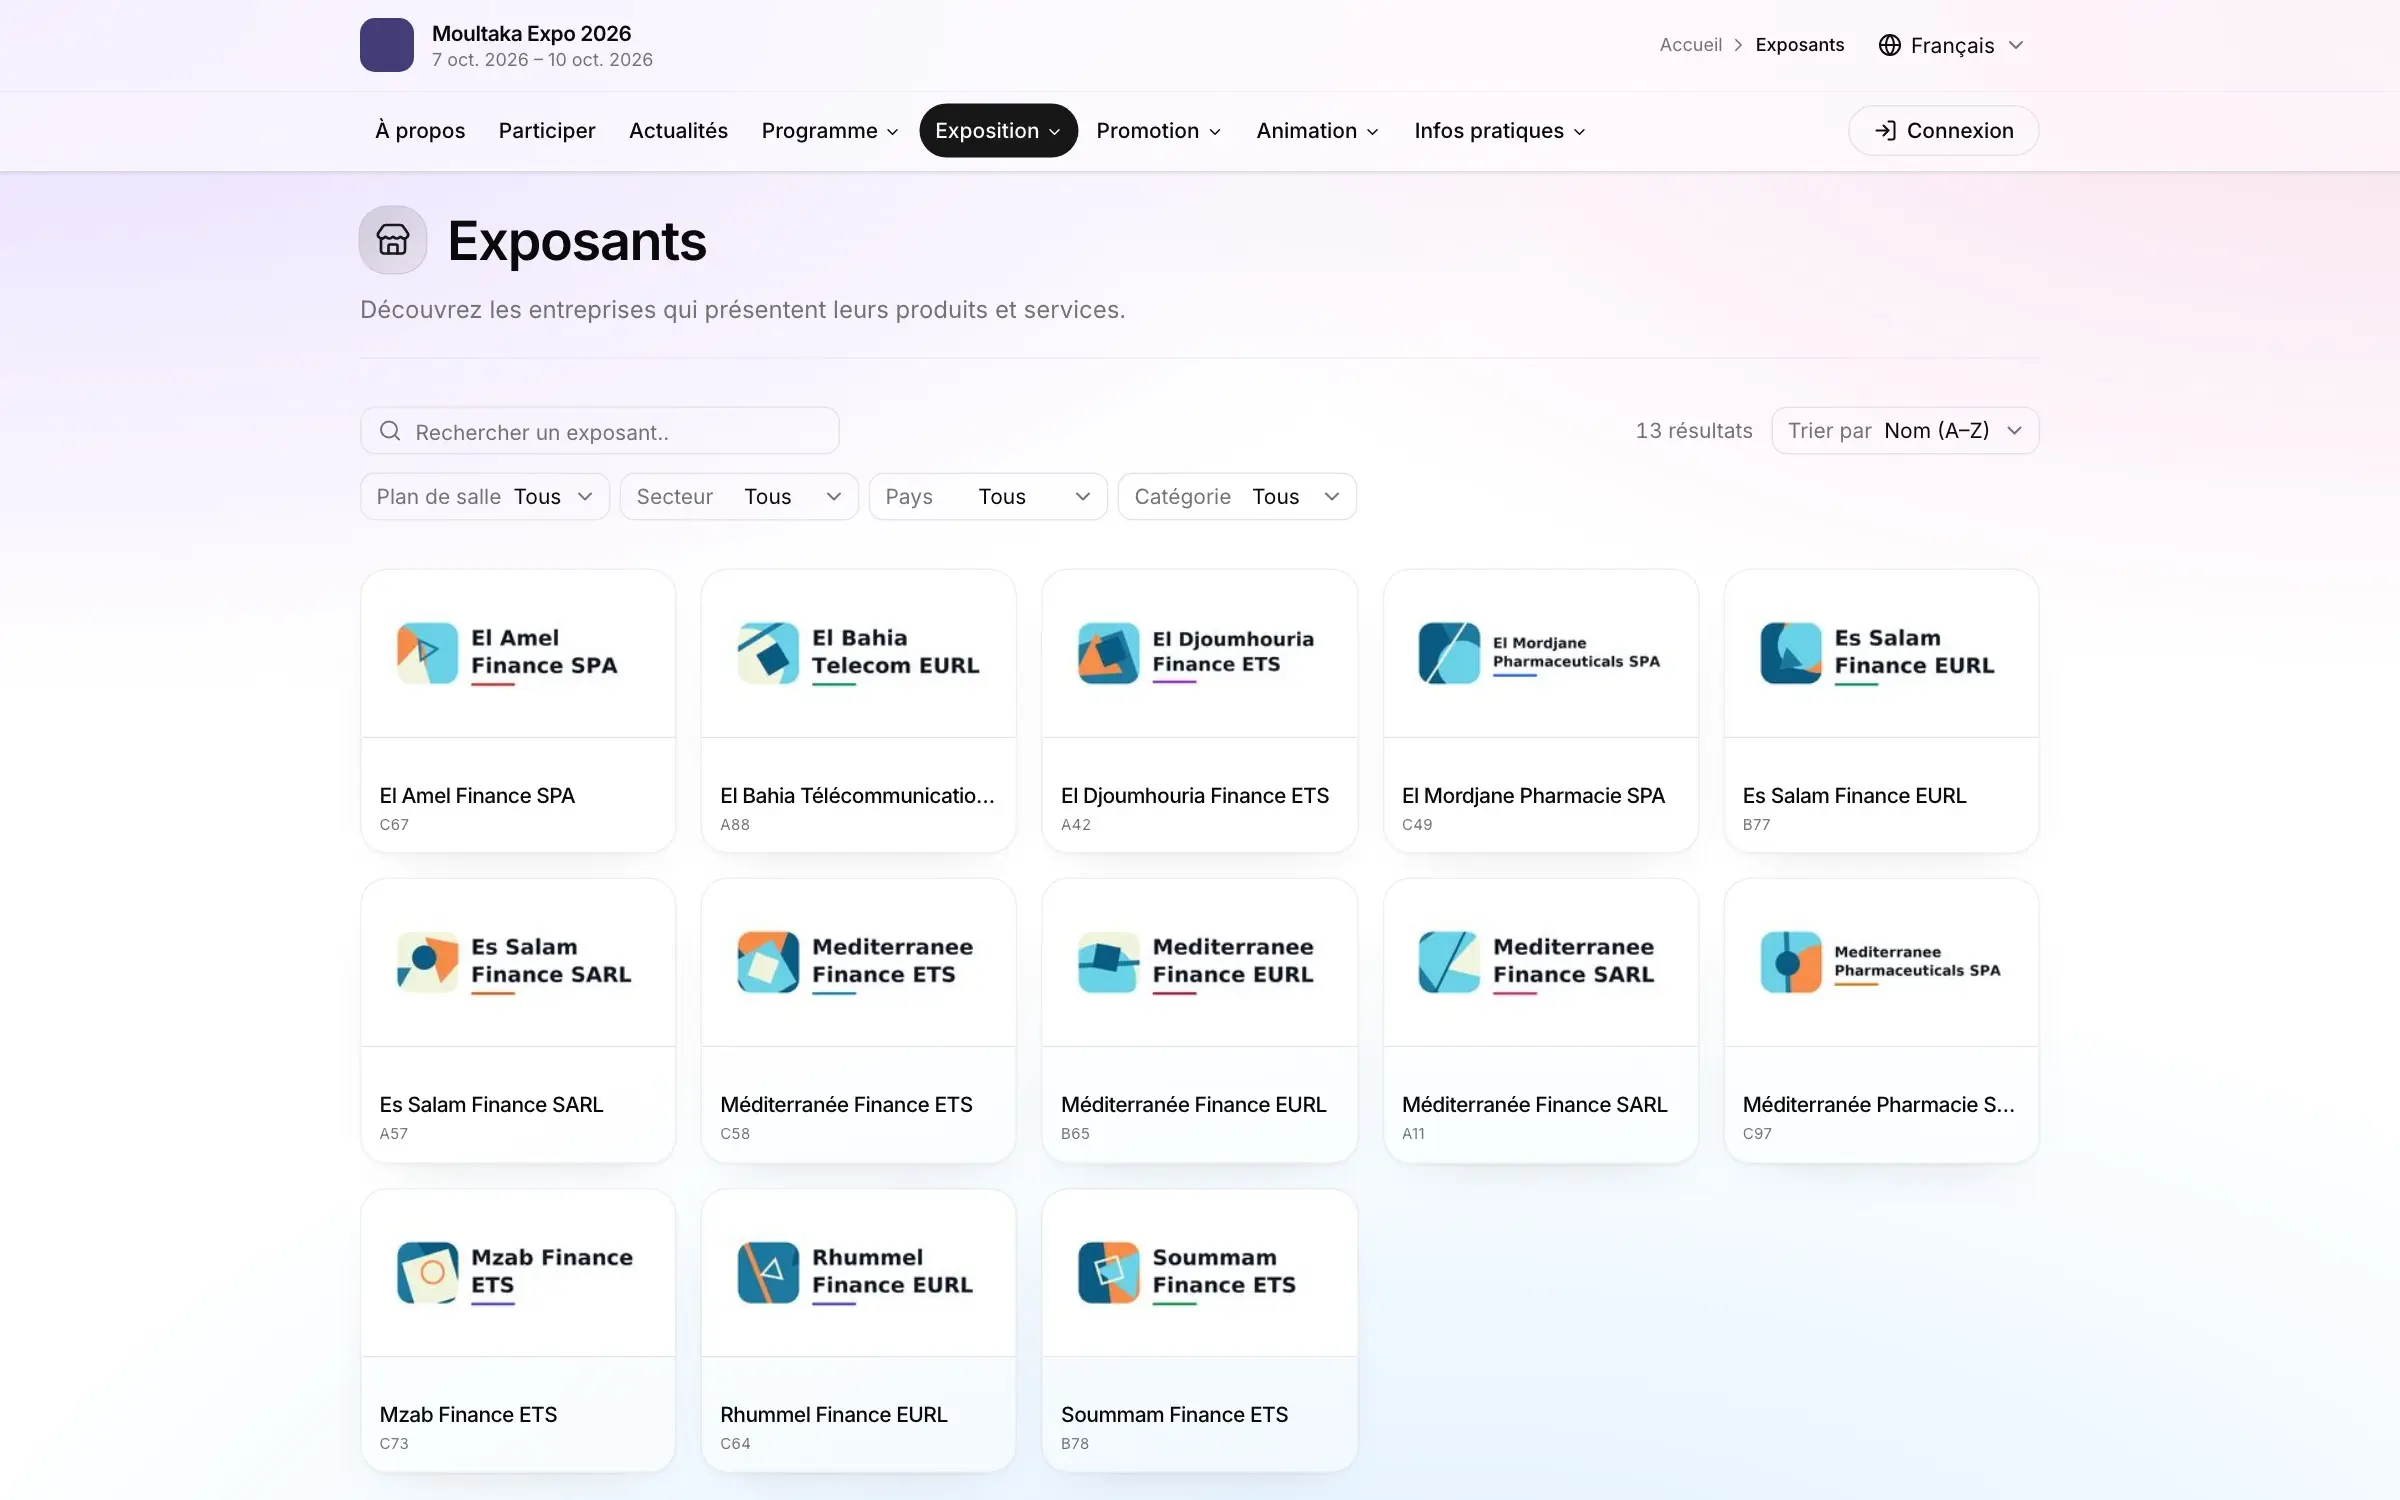Click the Moultaka Expo 2026 title
Screen dimensions: 2400x1500
531,33
